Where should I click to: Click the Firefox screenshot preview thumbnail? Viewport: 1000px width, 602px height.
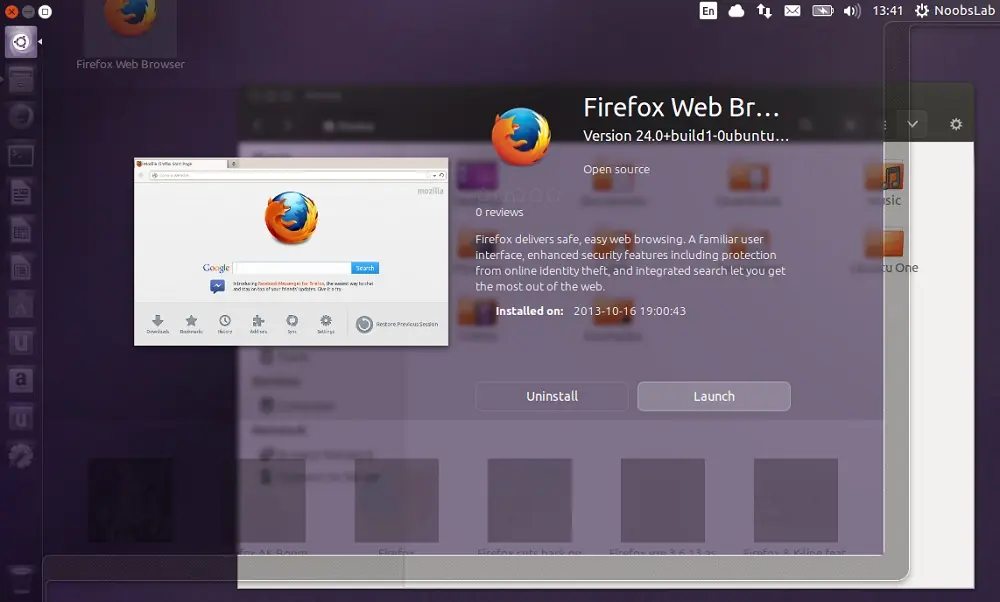(x=291, y=251)
